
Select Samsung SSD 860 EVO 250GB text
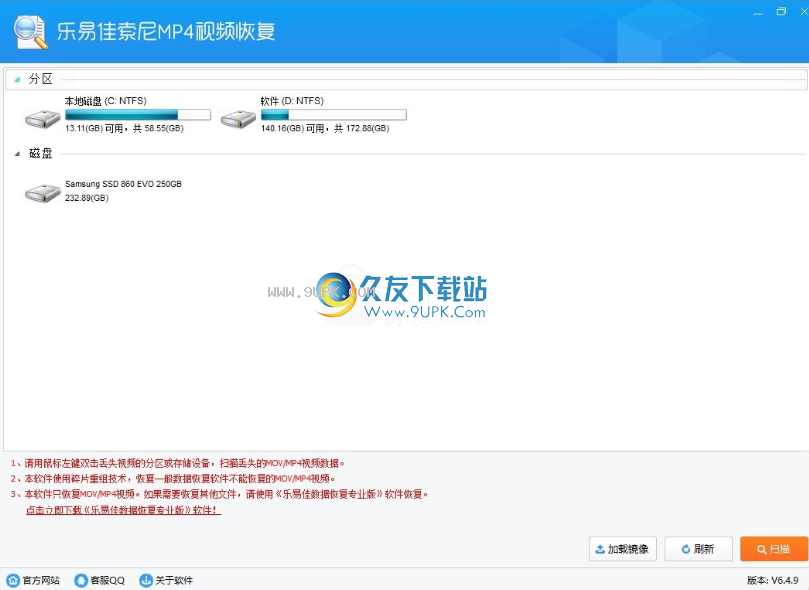coord(123,184)
